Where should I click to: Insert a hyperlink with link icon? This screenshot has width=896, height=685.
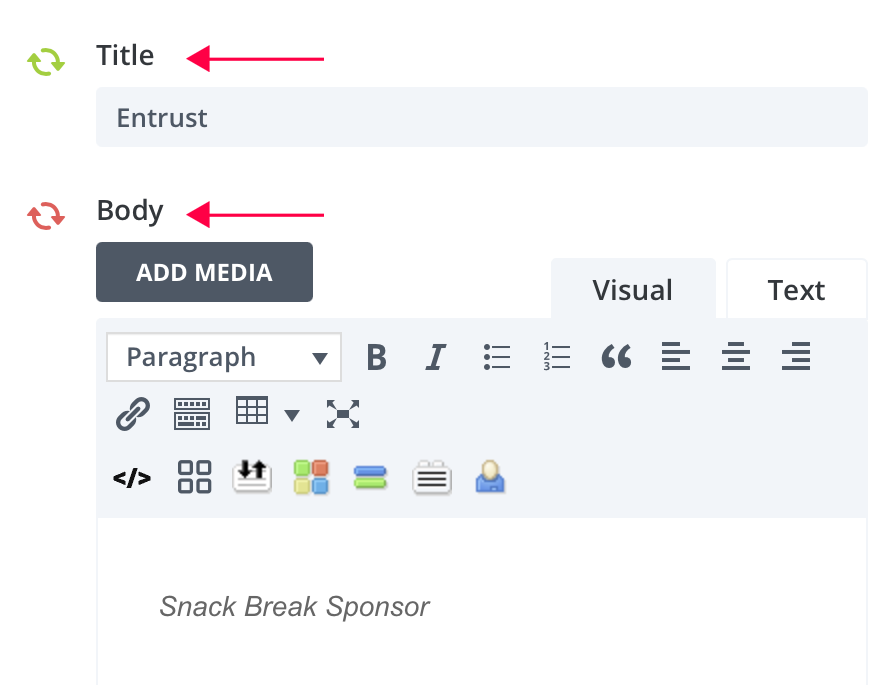133,413
